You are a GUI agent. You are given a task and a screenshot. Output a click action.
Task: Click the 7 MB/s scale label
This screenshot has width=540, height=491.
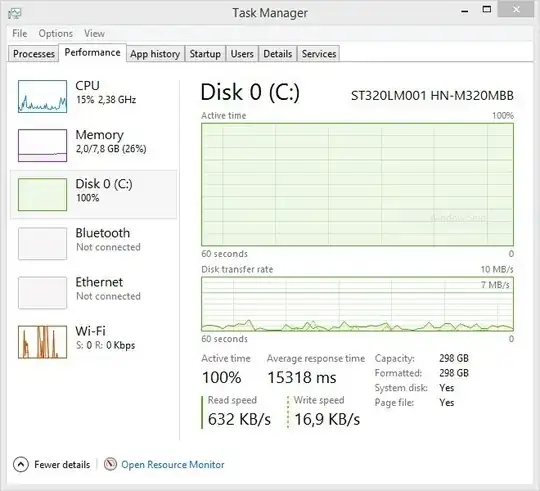tap(495, 285)
